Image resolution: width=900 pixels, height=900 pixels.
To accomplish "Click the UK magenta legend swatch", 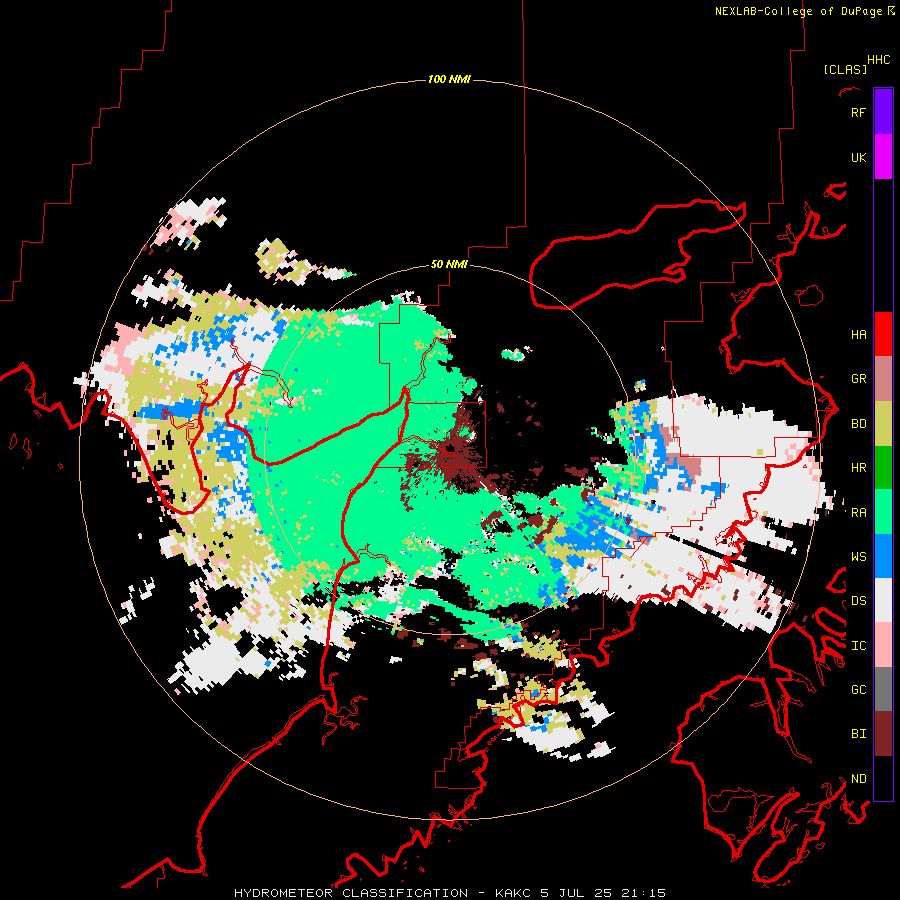I will point(883,157).
